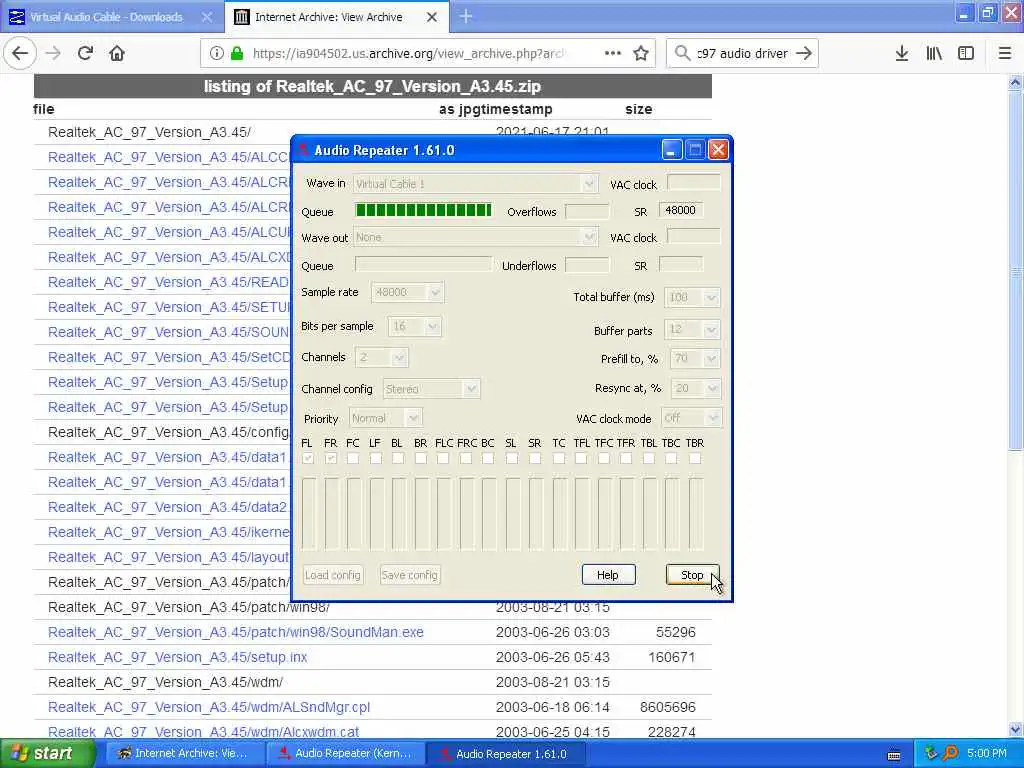Reload the page with the refresh icon

point(85,54)
